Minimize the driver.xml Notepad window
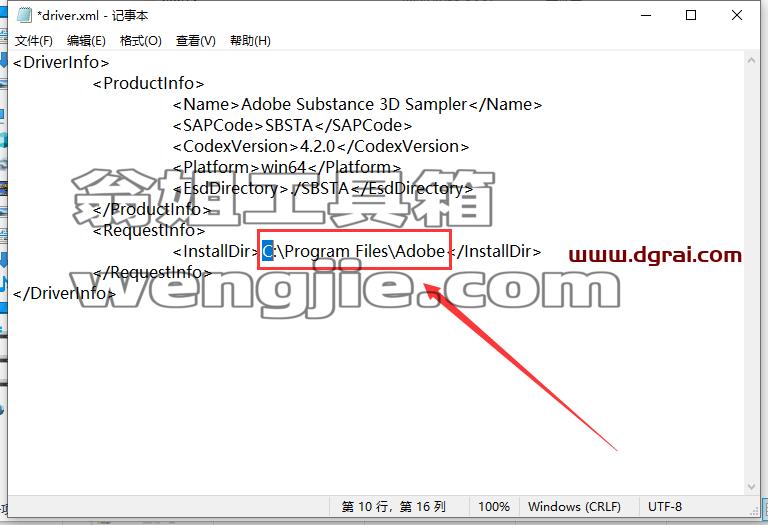Viewport: 768px width, 525px height. [646, 15]
